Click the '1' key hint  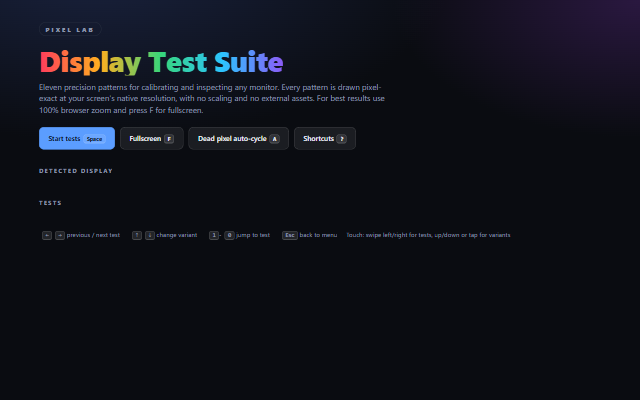click(213, 236)
